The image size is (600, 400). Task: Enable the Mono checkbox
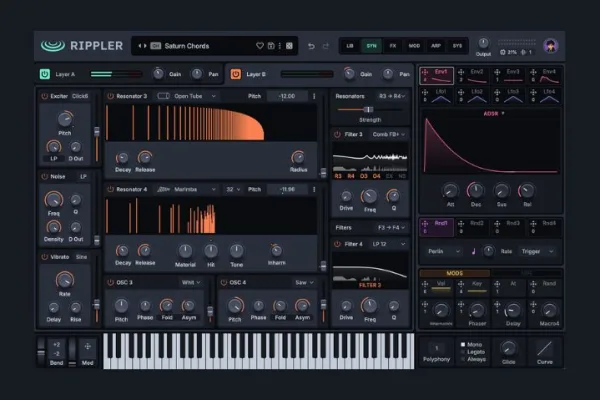(463, 344)
